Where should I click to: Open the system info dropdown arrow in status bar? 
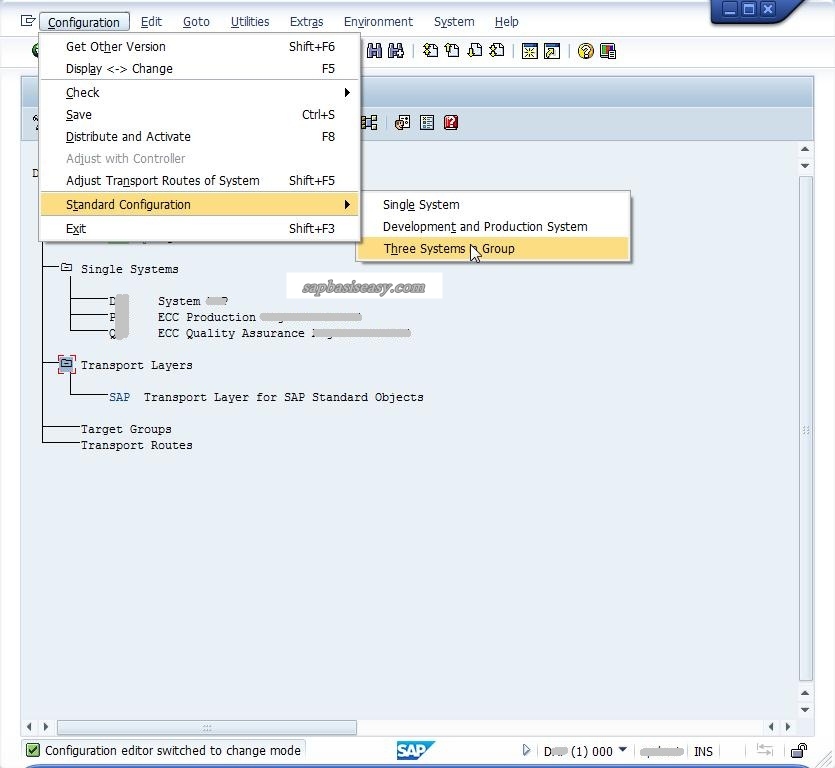click(623, 750)
